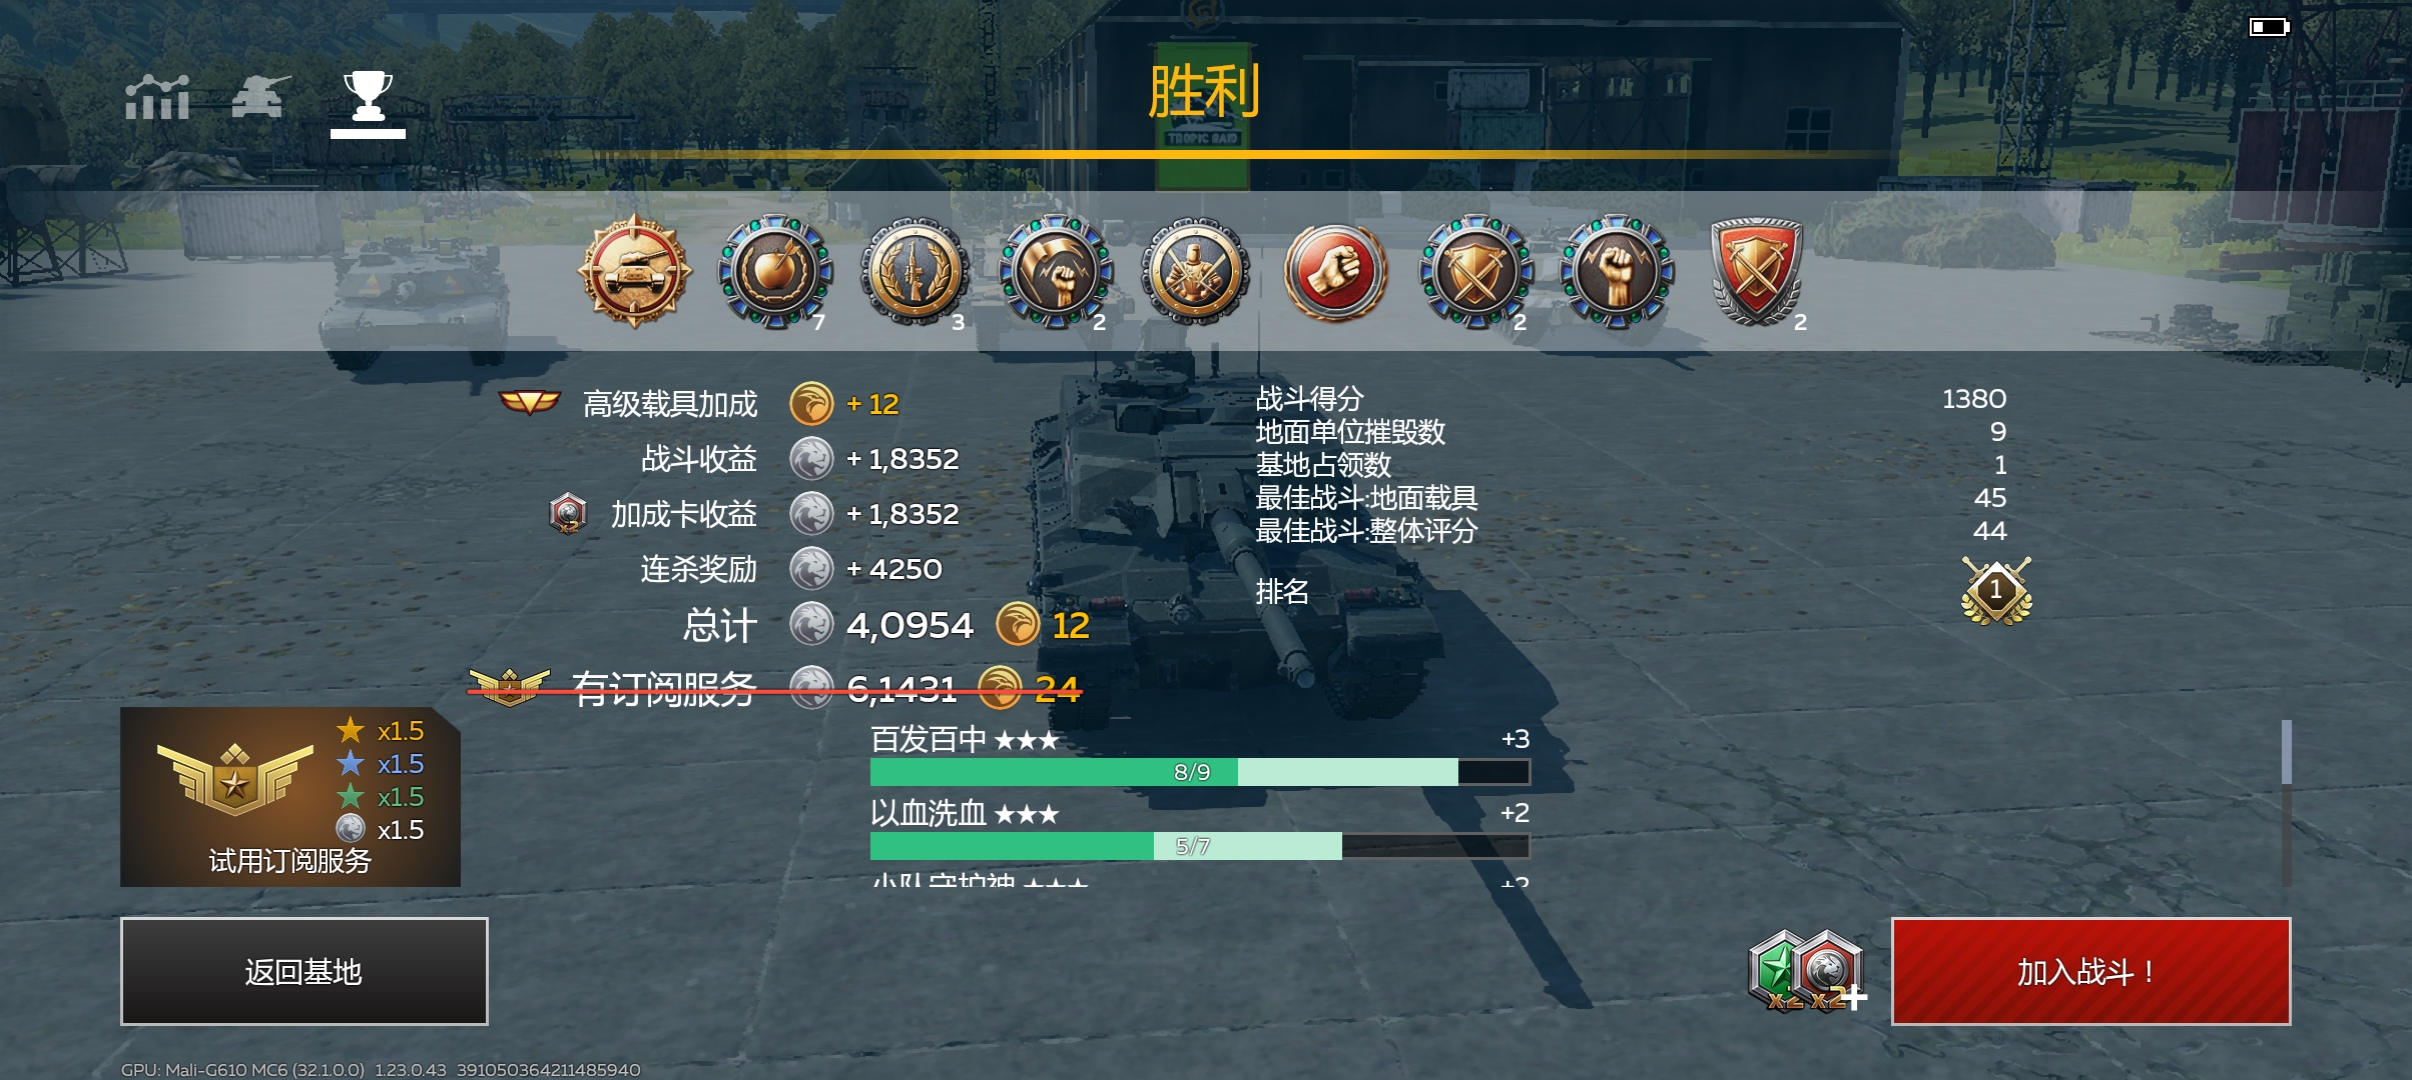Return to base with 返回基地 button
The height and width of the screenshot is (1080, 2412).
pyautogui.click(x=304, y=971)
